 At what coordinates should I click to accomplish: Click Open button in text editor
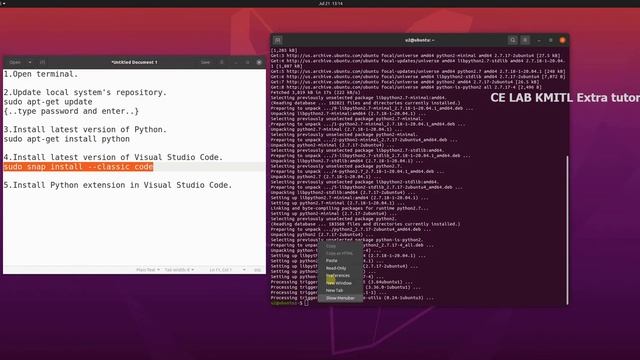[x=15, y=62]
